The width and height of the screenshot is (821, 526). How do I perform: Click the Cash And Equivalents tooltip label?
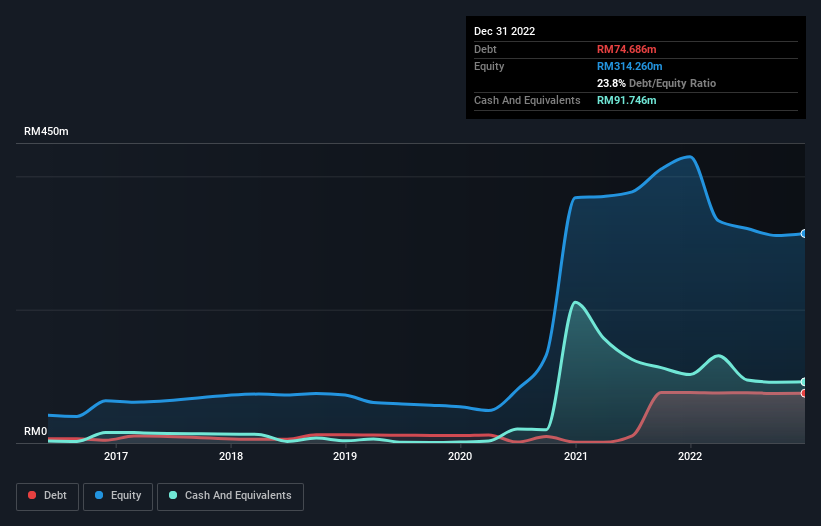tap(527, 100)
